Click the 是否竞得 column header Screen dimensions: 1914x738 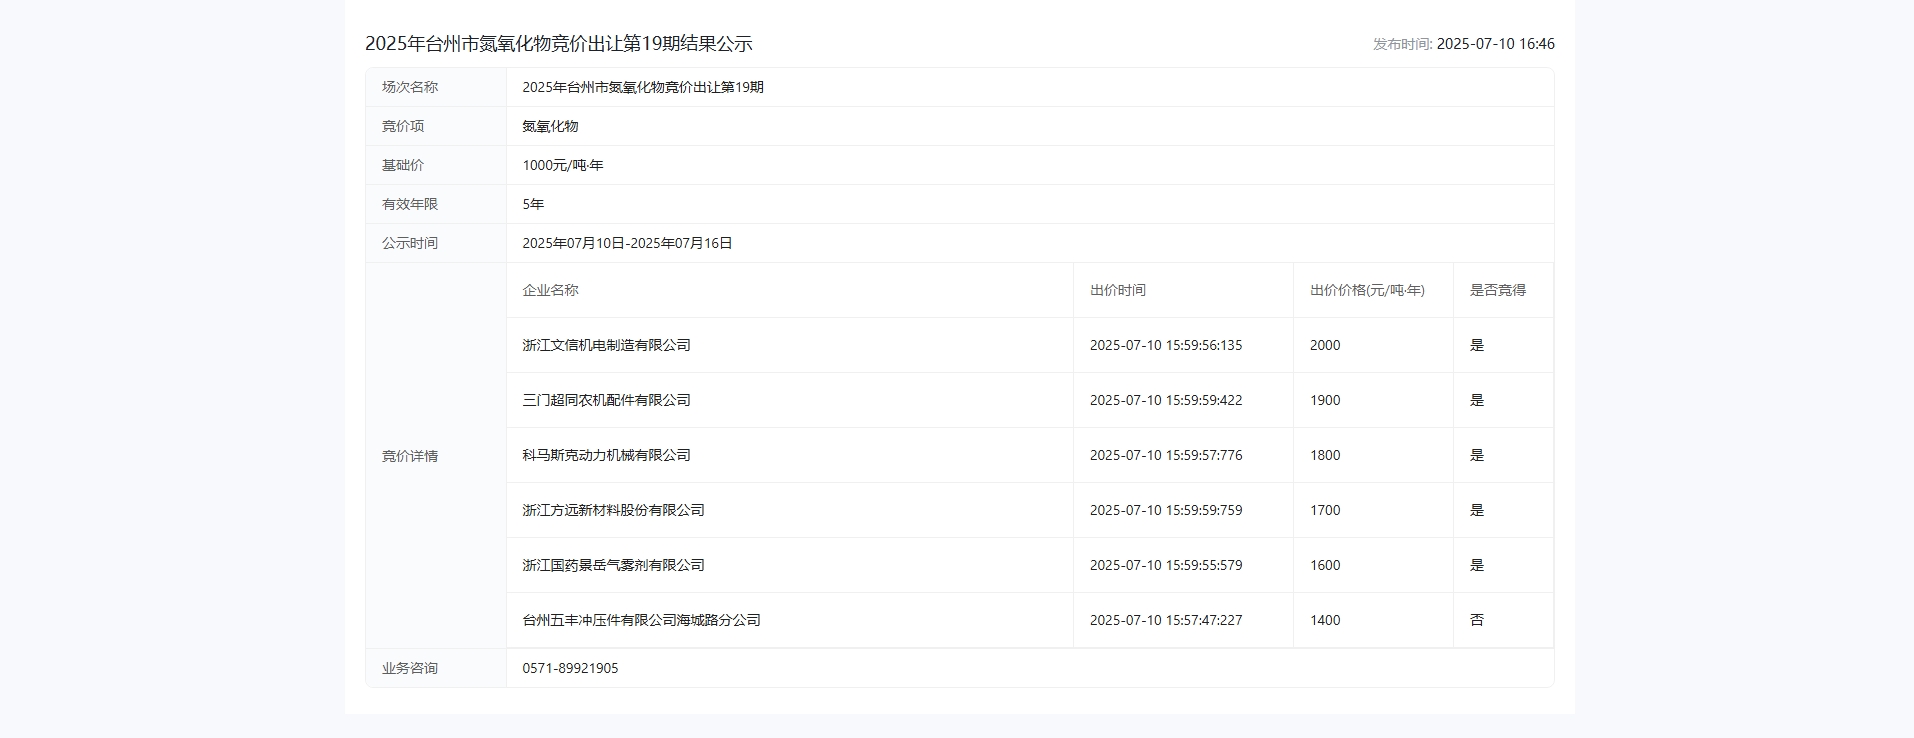(1498, 290)
